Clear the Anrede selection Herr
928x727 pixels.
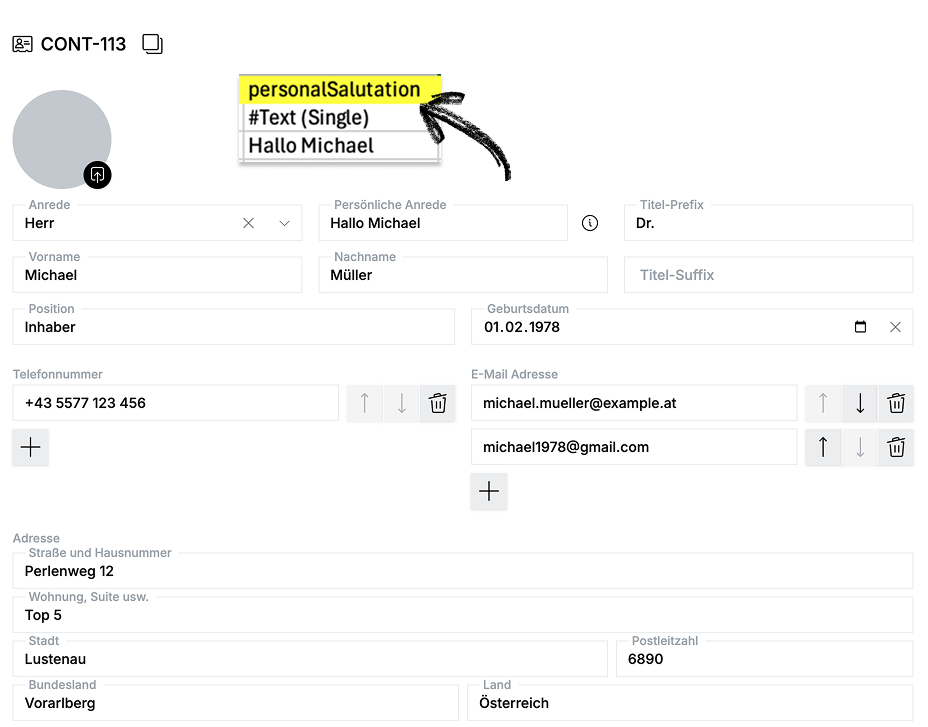click(x=249, y=223)
